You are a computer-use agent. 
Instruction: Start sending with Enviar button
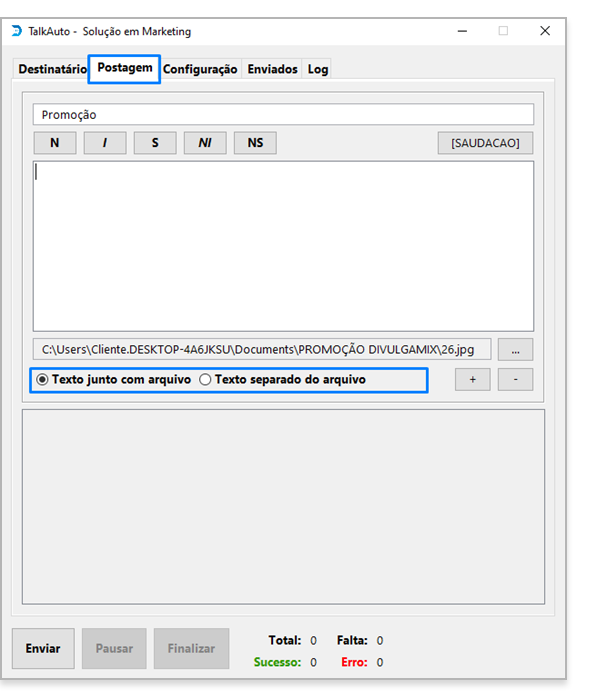[x=43, y=649]
